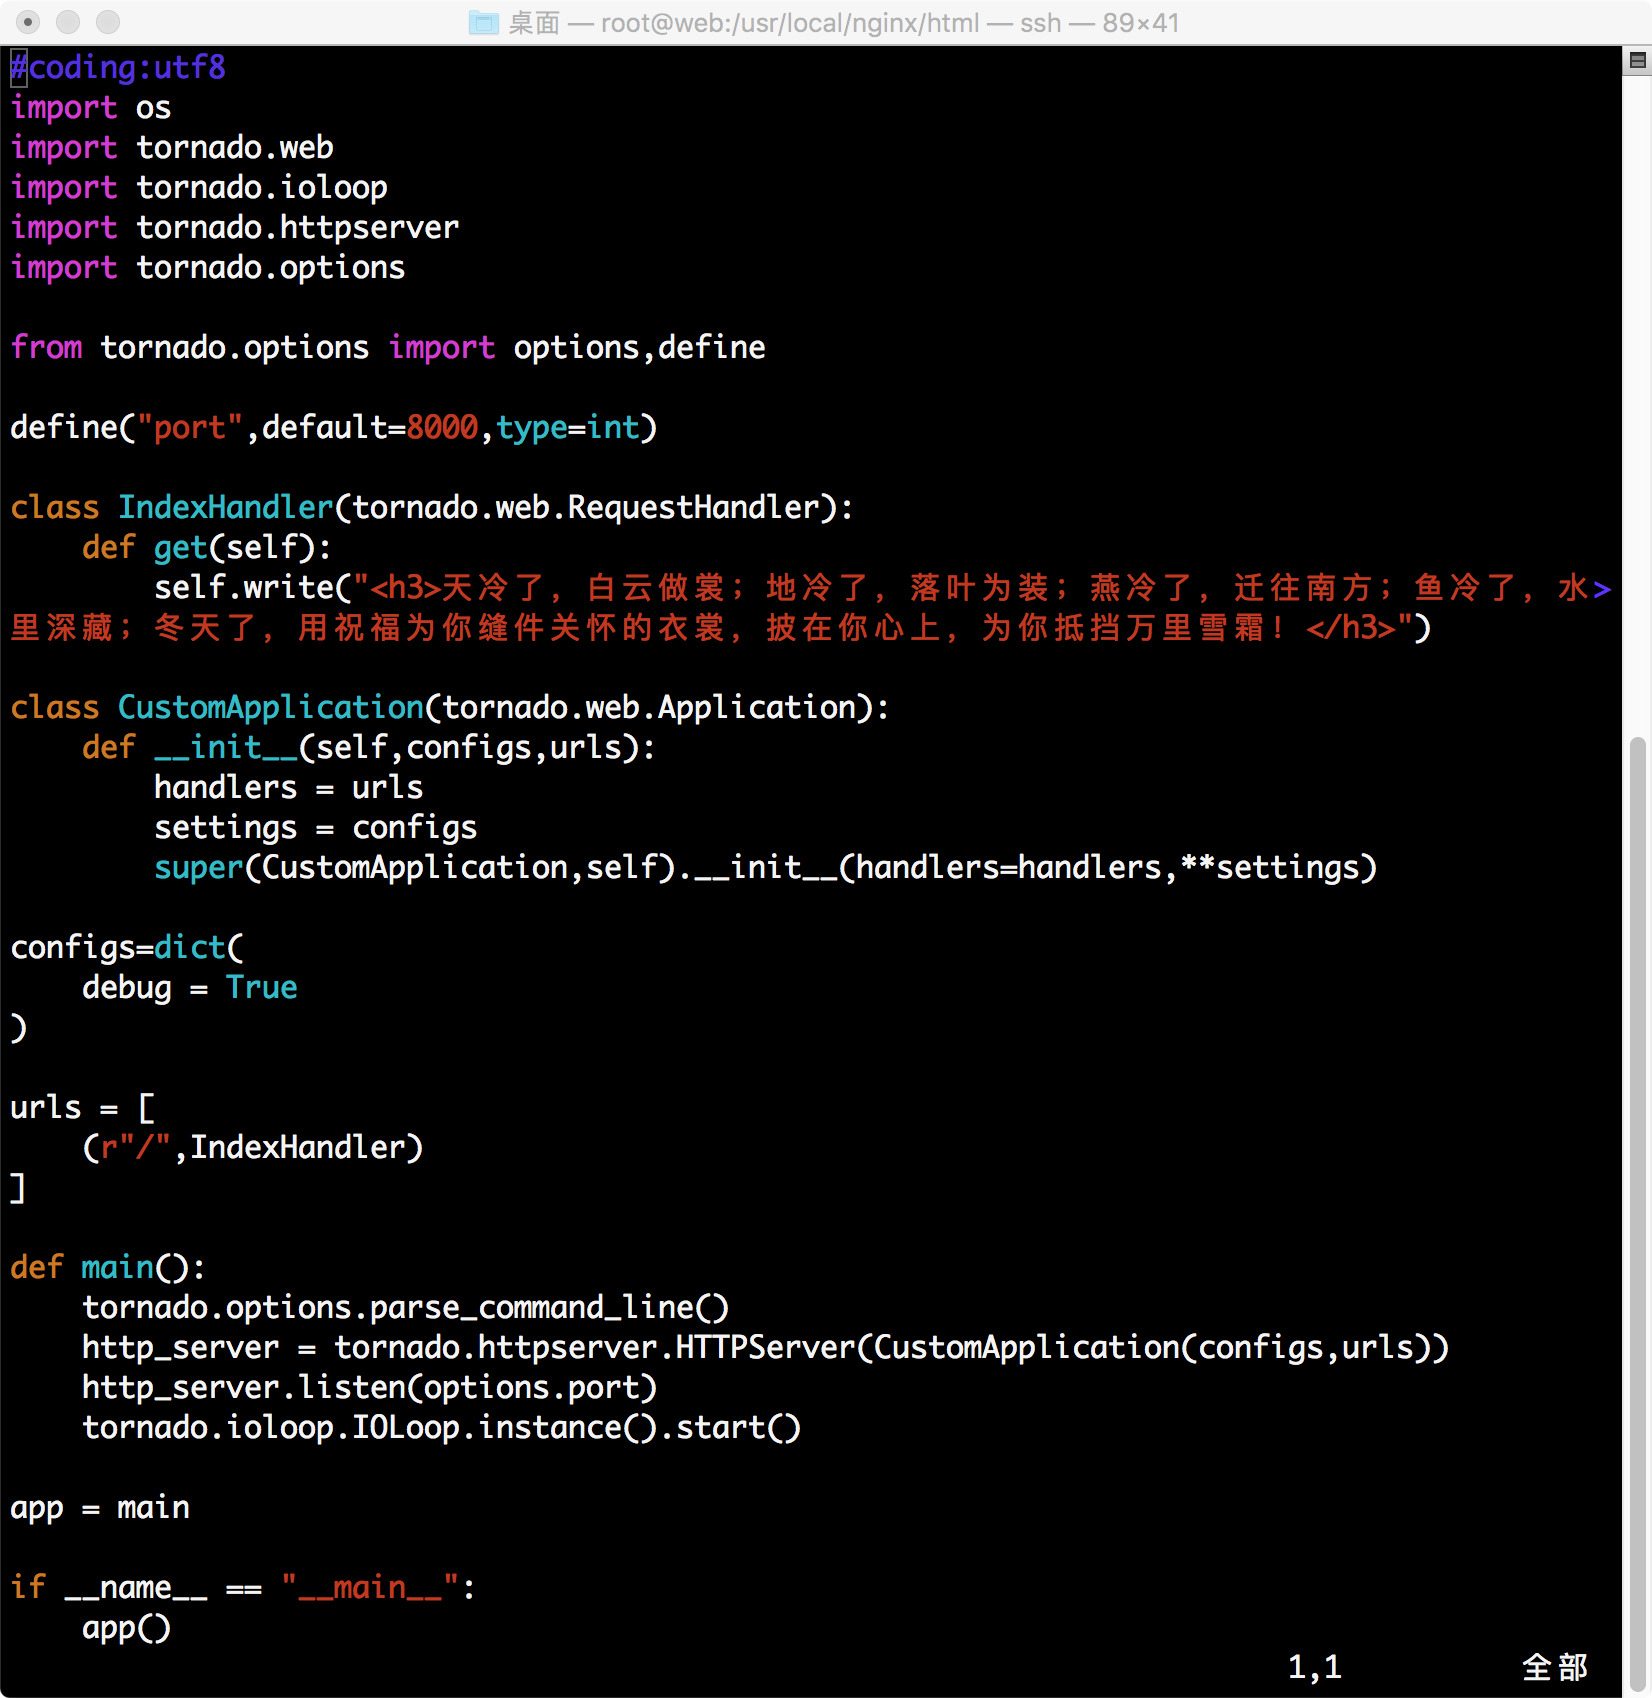Click the 'import tornado.options' line
This screenshot has width=1652, height=1698.
[208, 267]
